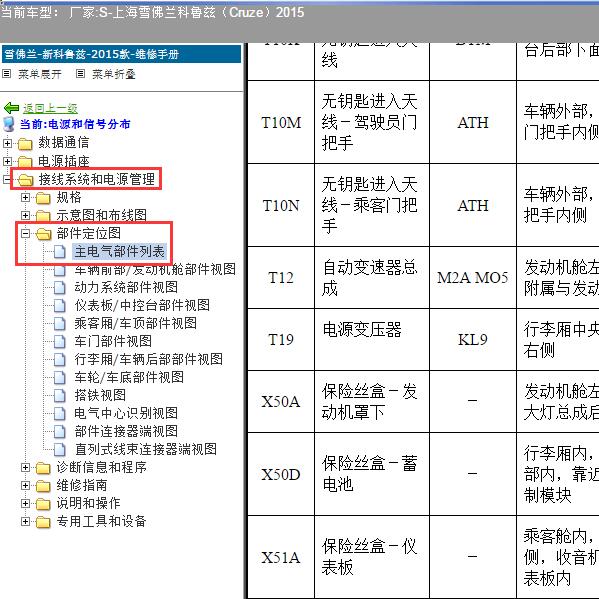Click the T19 table cell

tap(281, 339)
